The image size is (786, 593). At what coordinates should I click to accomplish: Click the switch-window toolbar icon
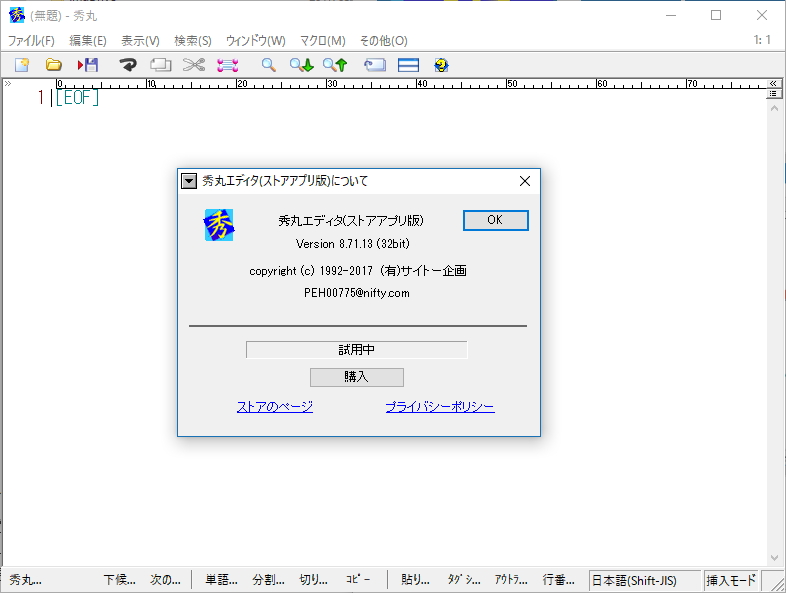[x=375, y=65]
